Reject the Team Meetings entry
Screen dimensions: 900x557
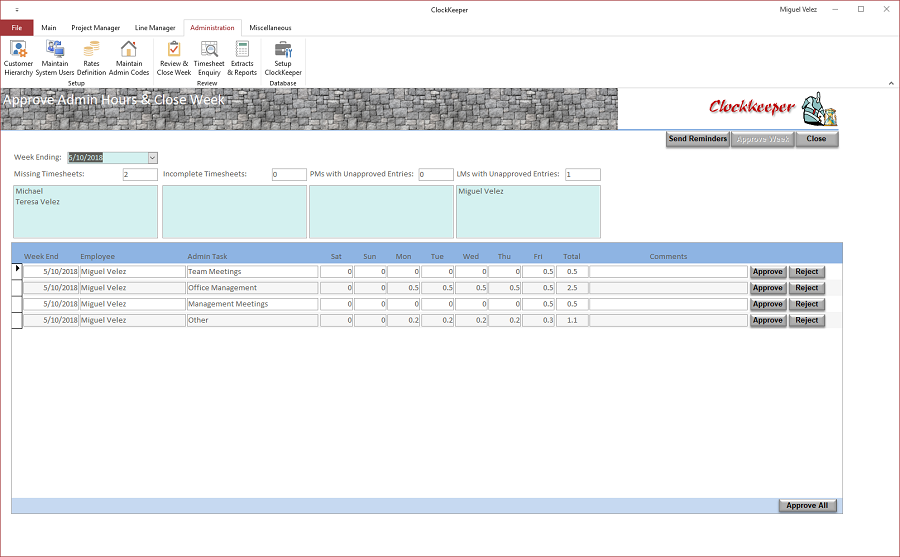pos(806,272)
